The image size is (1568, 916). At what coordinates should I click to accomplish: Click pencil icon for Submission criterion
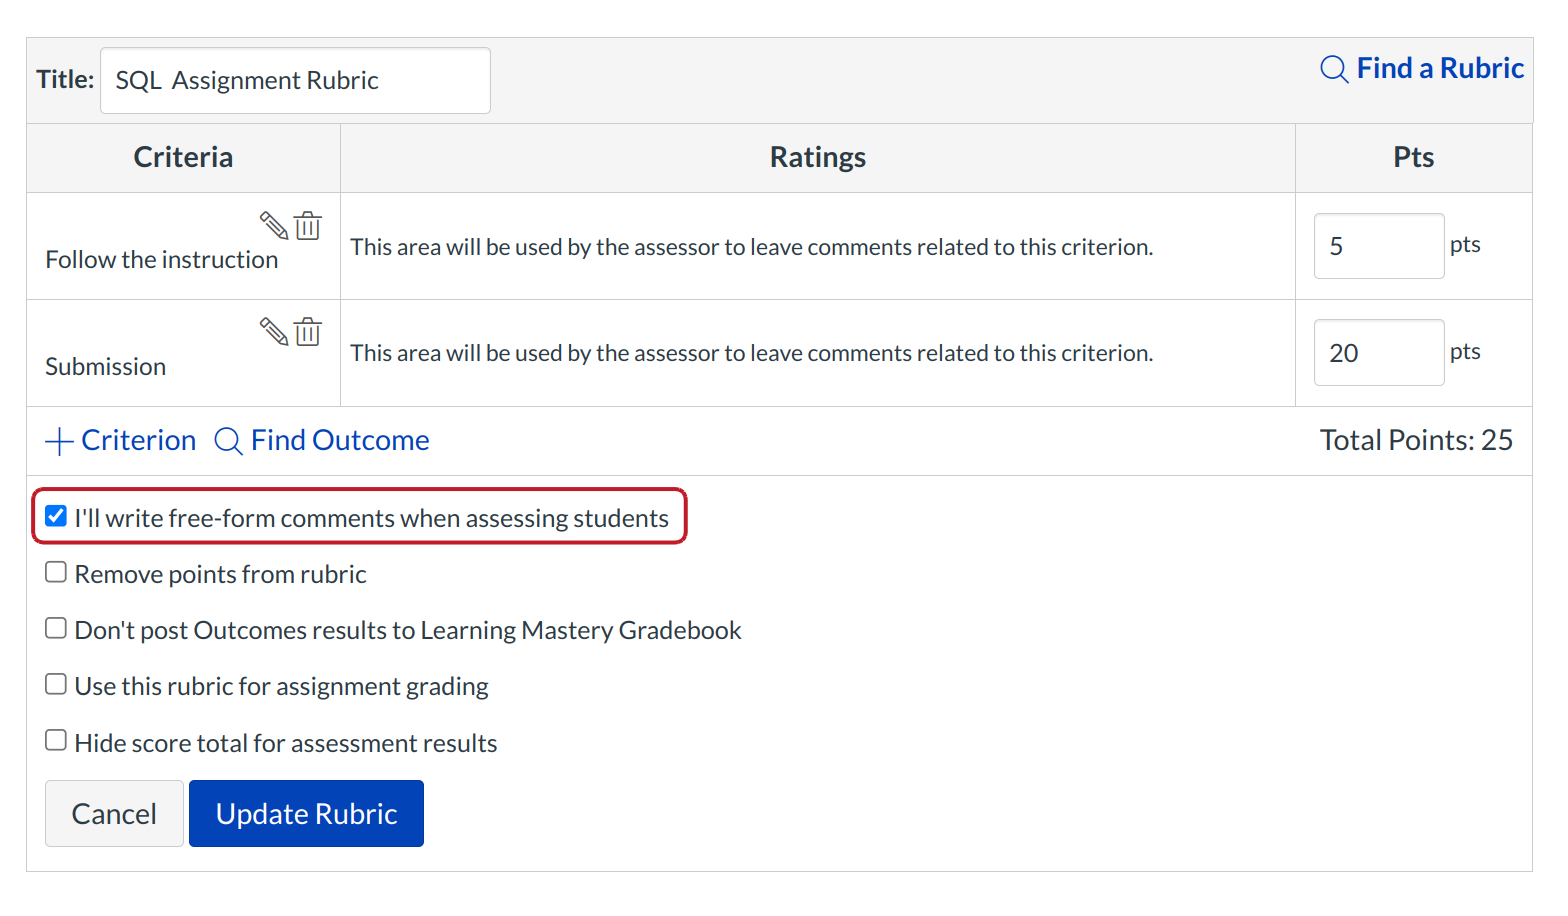(x=273, y=331)
